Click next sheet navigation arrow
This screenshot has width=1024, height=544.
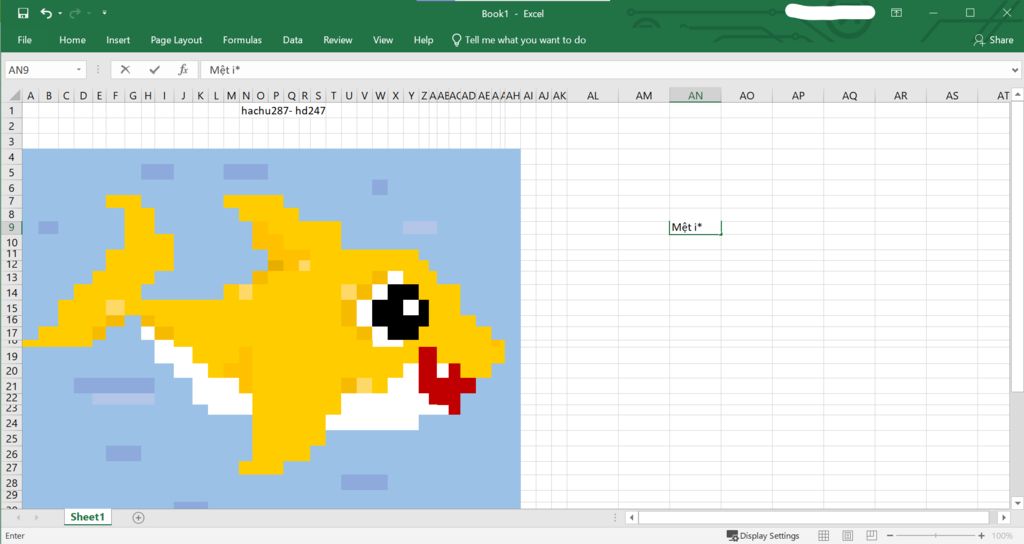pos(36,517)
